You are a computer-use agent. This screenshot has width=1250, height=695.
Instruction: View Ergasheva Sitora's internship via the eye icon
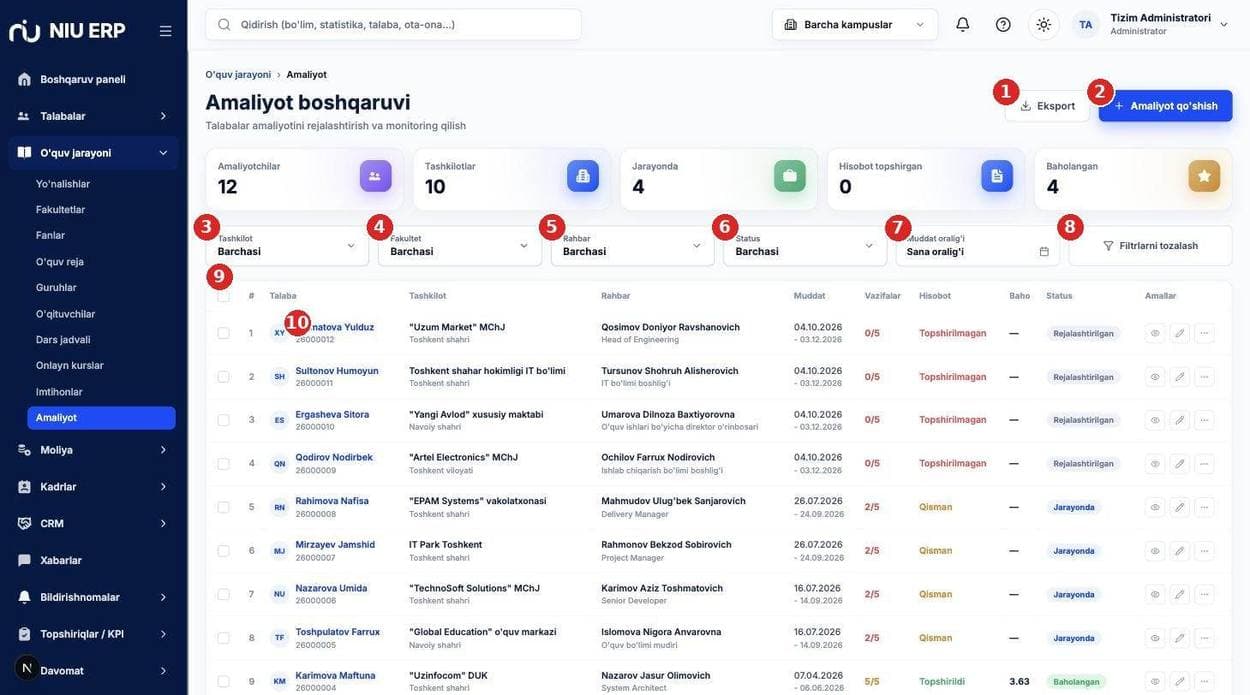click(1155, 420)
